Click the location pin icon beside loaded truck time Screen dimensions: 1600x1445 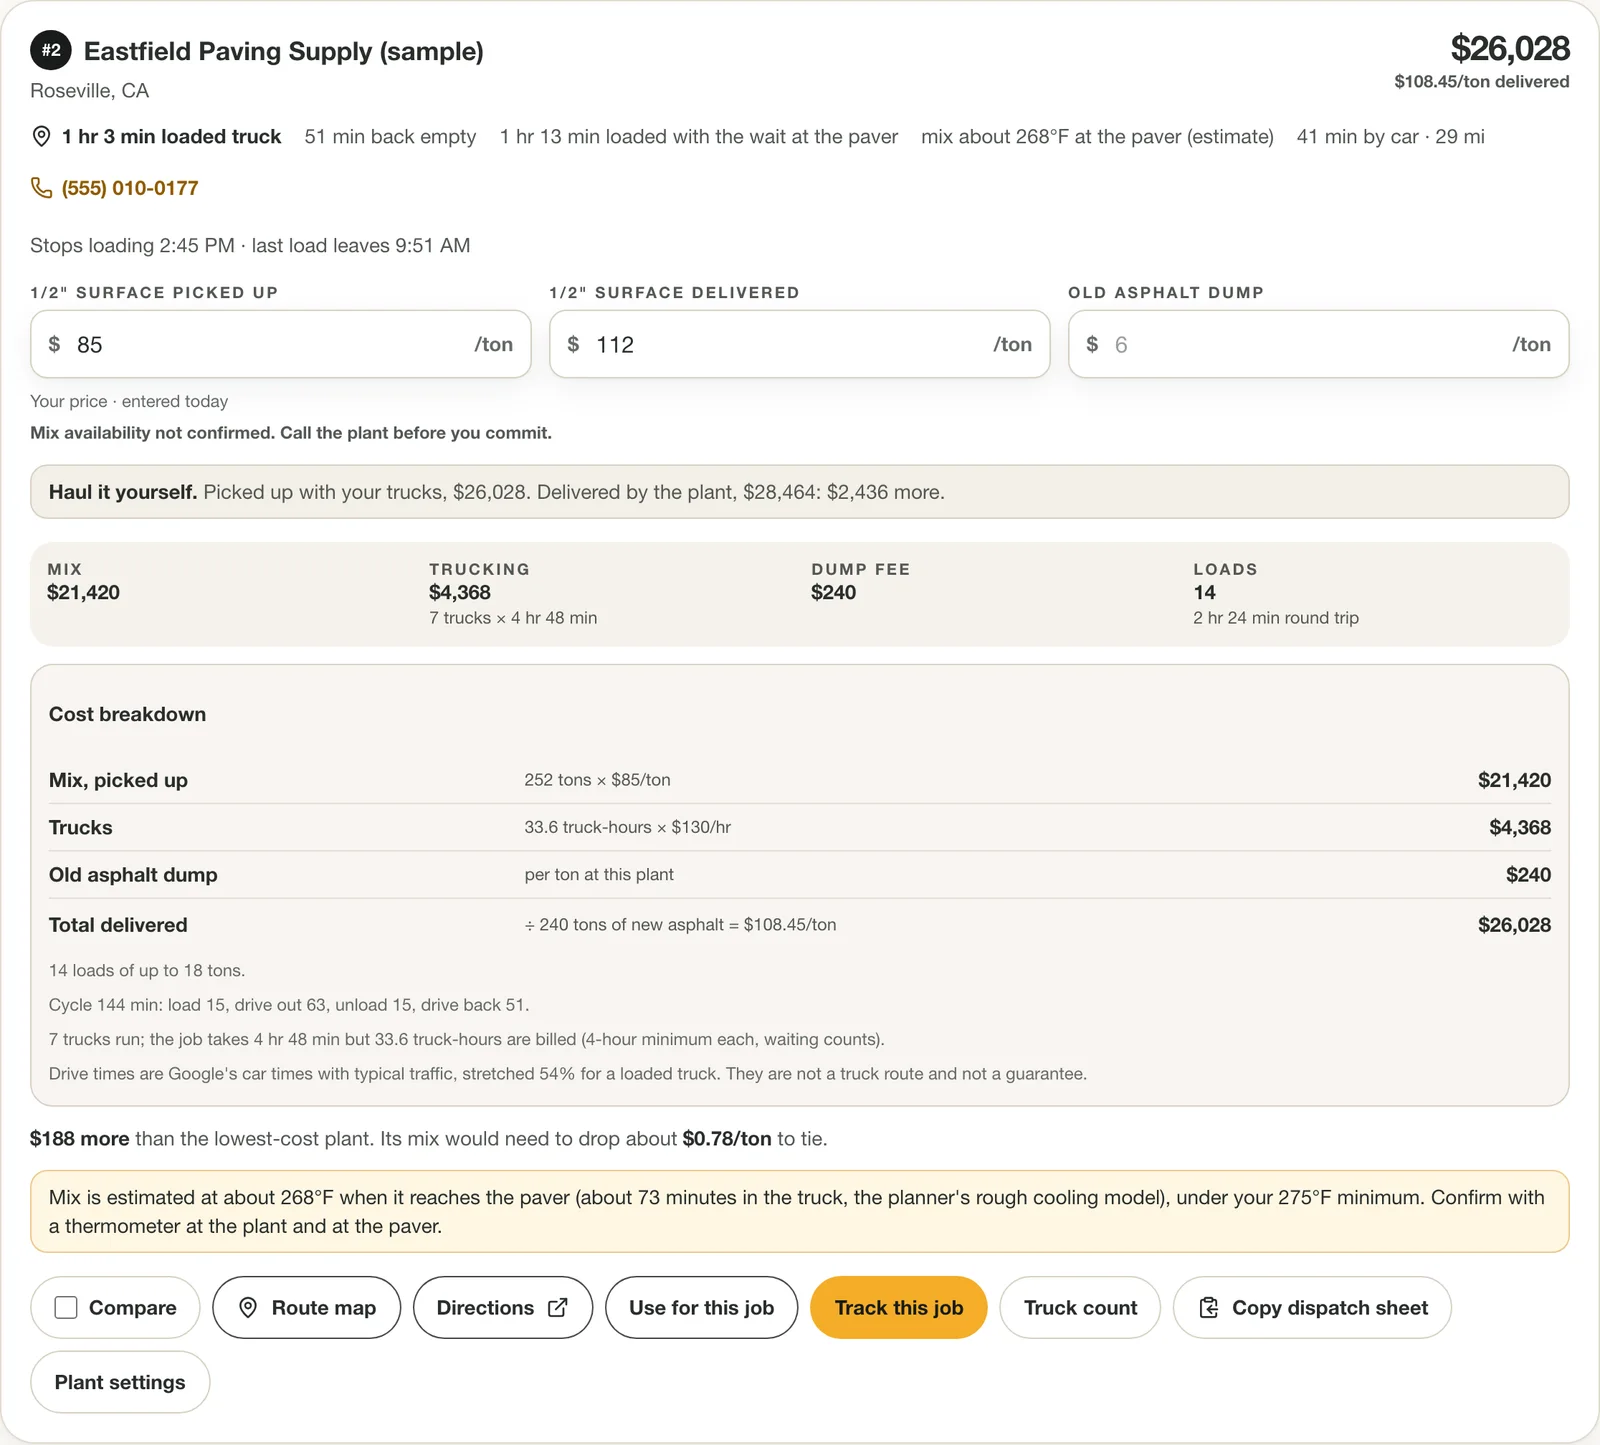point(41,136)
